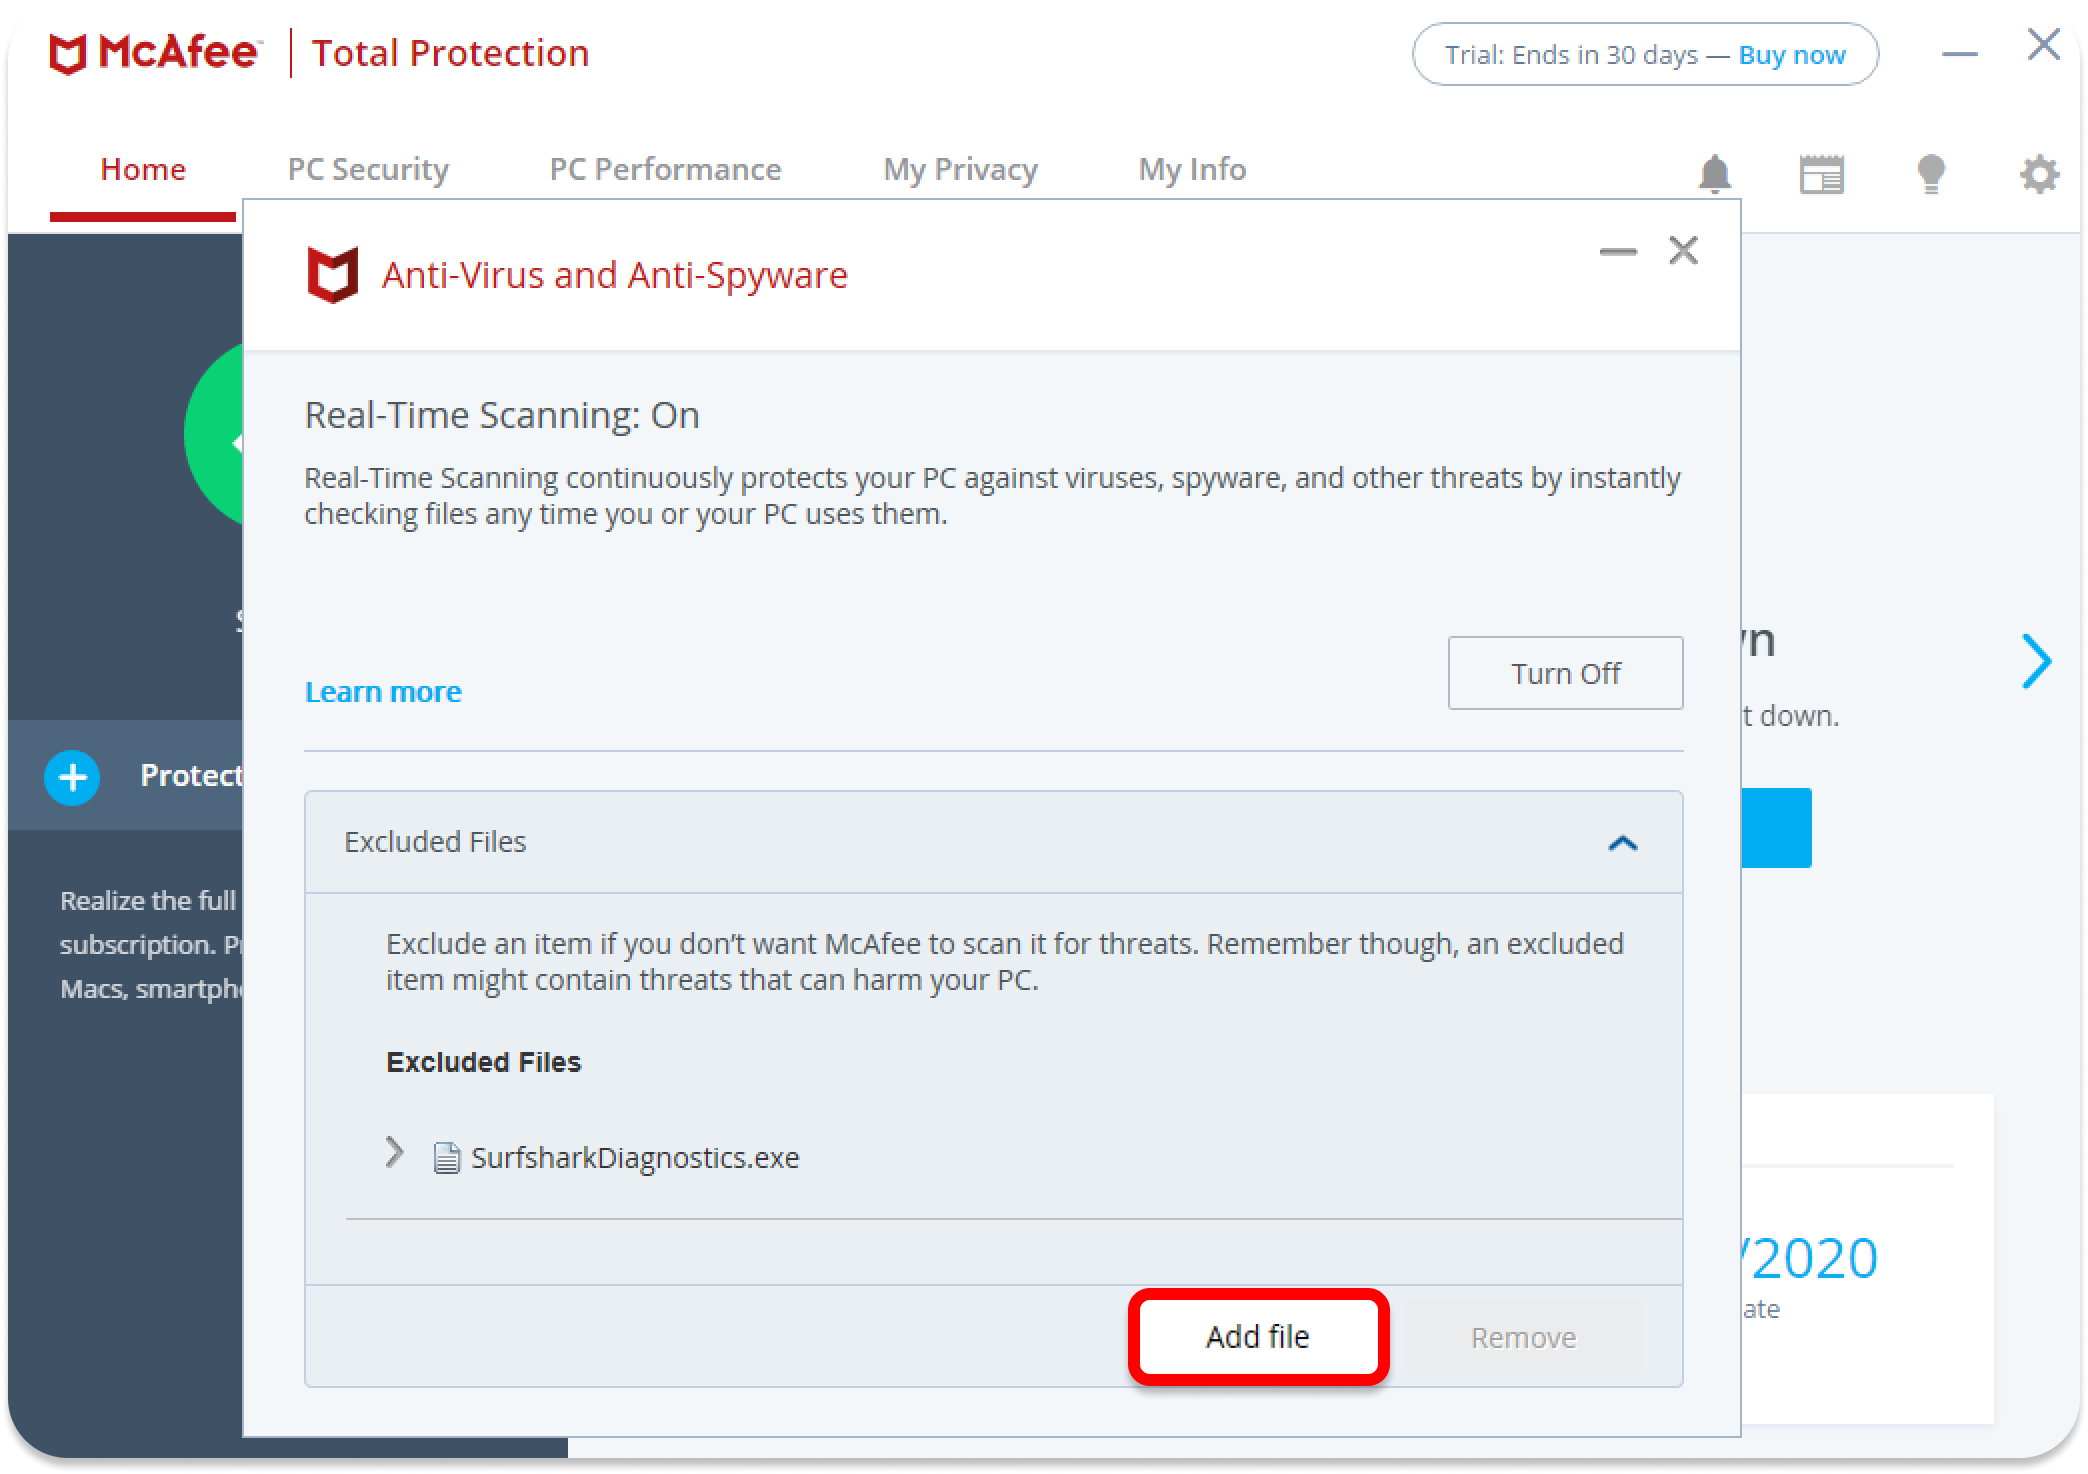Expand the SurfsharkDiagnostics.exe entry arrow
The image size is (2088, 1474).
(x=395, y=1153)
